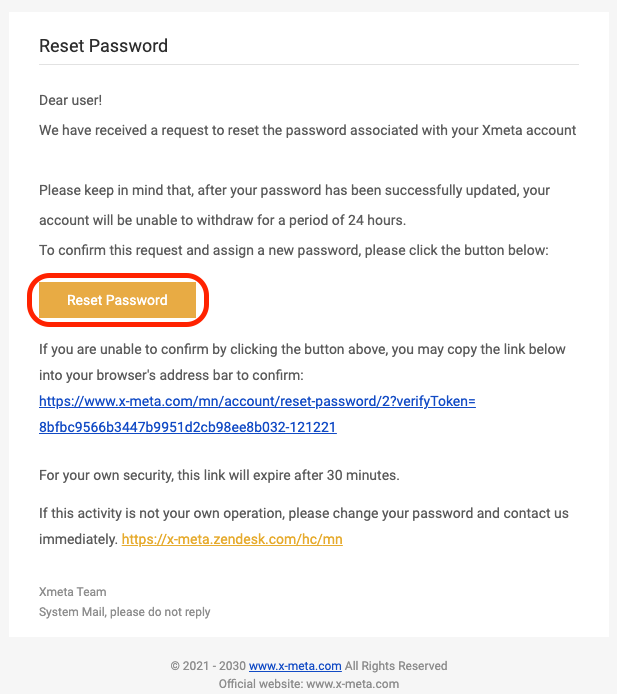
Task: Click the 'System Mail, please do not reply' note
Action: click(124, 612)
